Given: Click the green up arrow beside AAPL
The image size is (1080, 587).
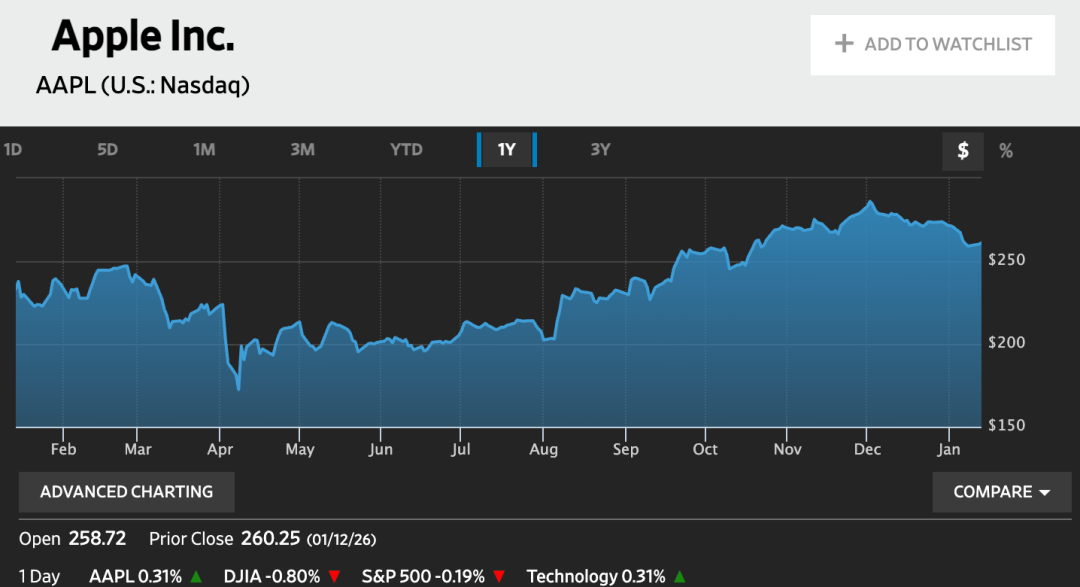Looking at the screenshot, I should (x=196, y=577).
